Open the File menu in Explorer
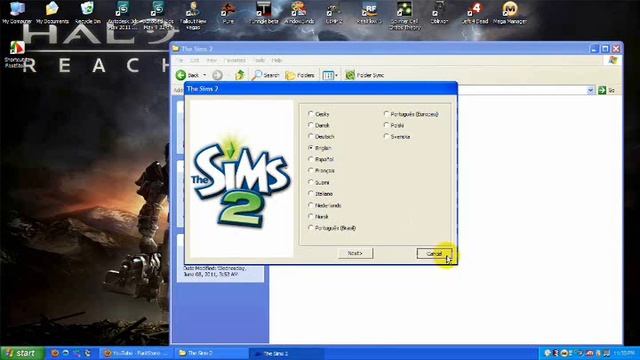The image size is (640, 360). click(x=179, y=60)
